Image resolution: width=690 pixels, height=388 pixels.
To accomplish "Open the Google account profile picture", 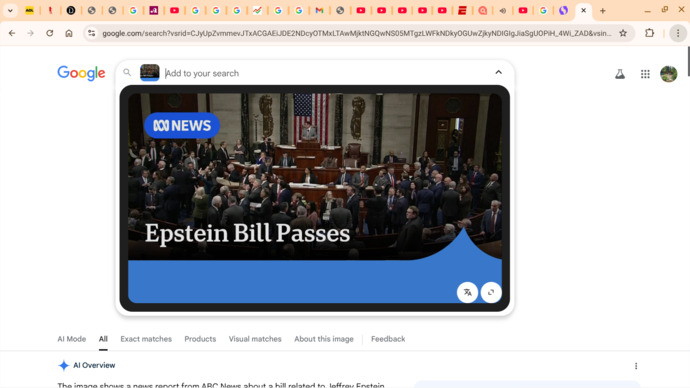I will [668, 74].
